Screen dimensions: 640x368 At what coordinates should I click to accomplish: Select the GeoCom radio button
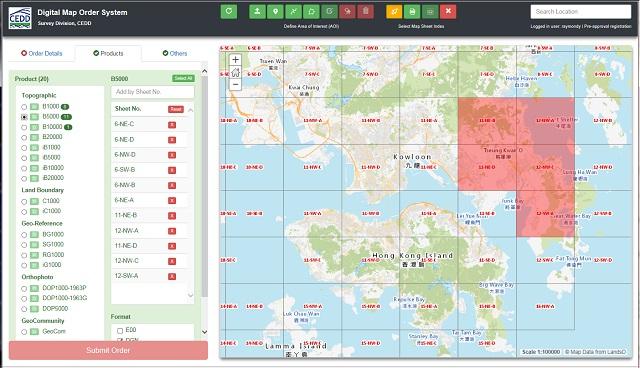(24, 332)
